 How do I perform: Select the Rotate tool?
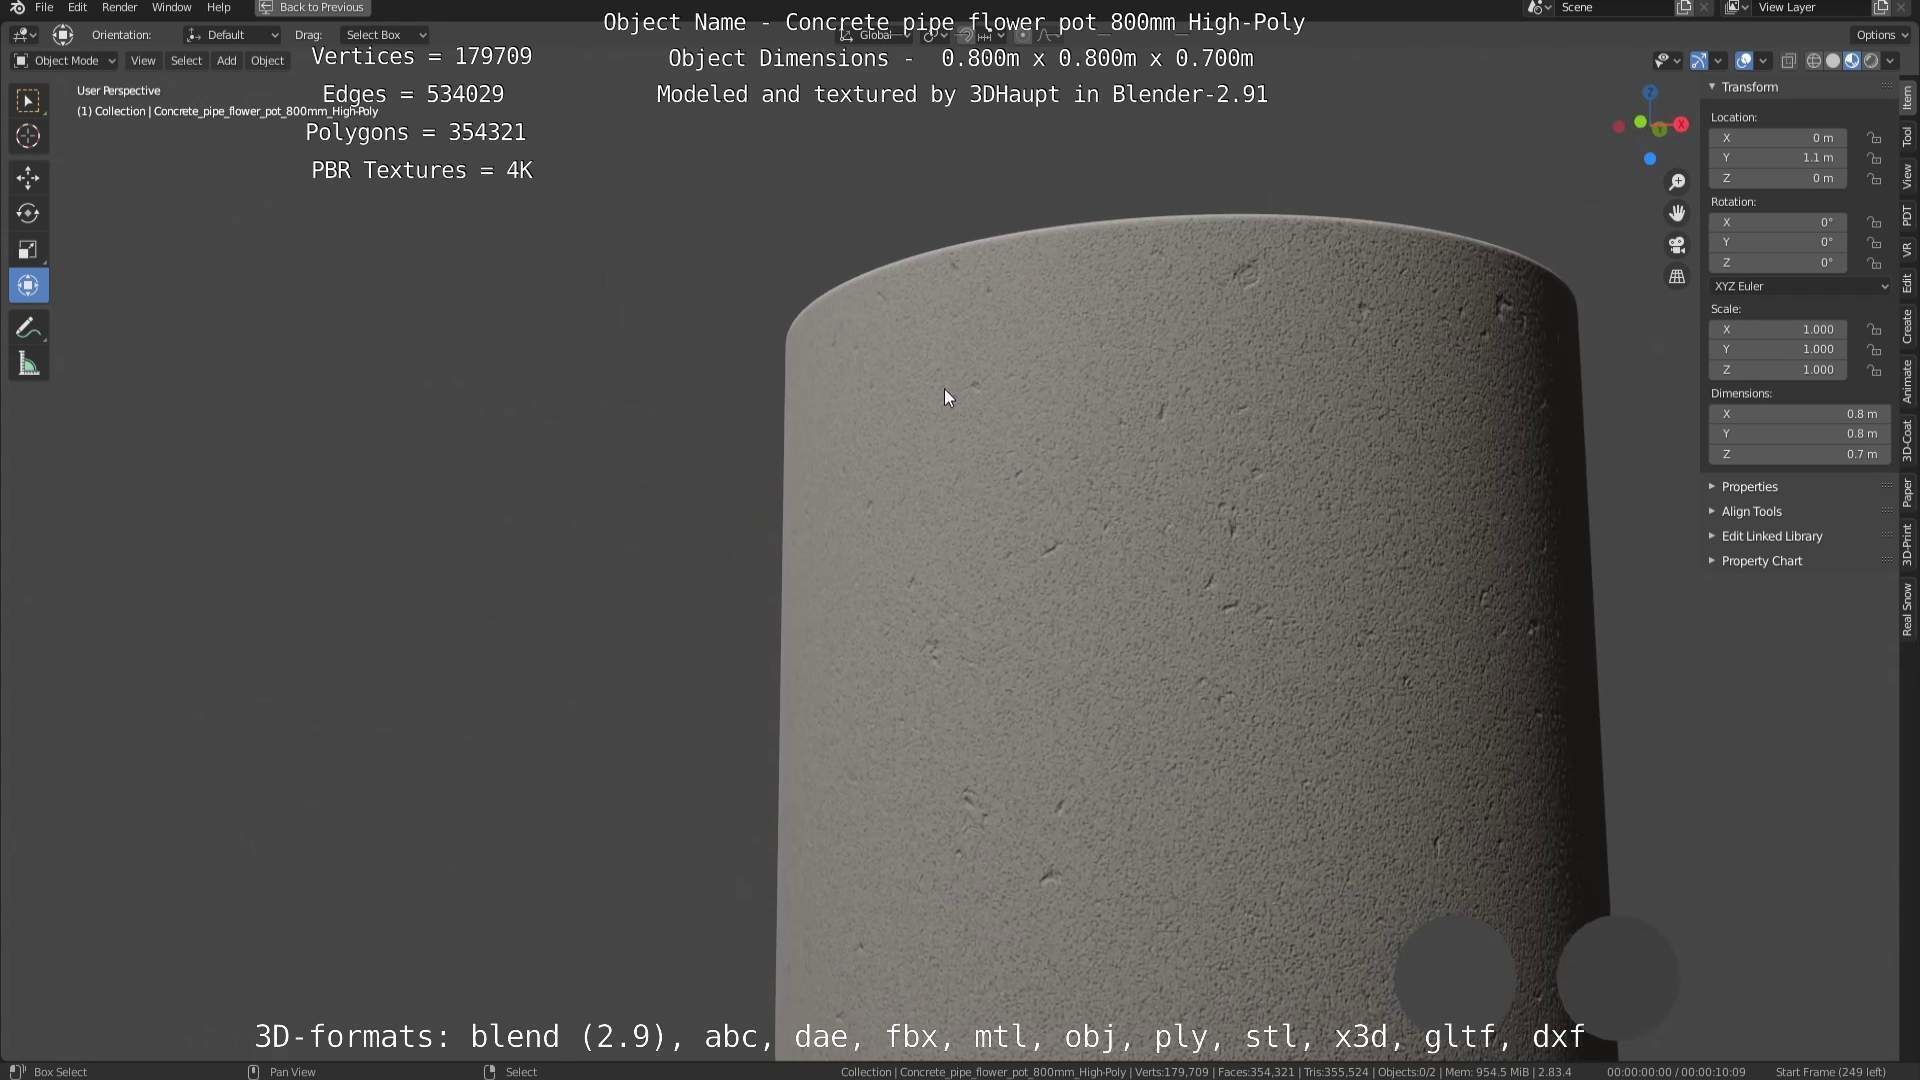coord(28,214)
